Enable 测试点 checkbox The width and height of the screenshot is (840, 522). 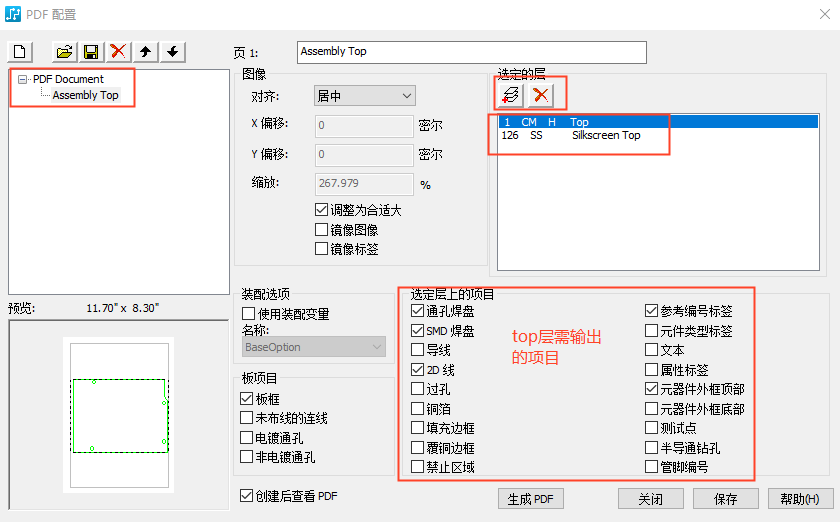click(651, 428)
